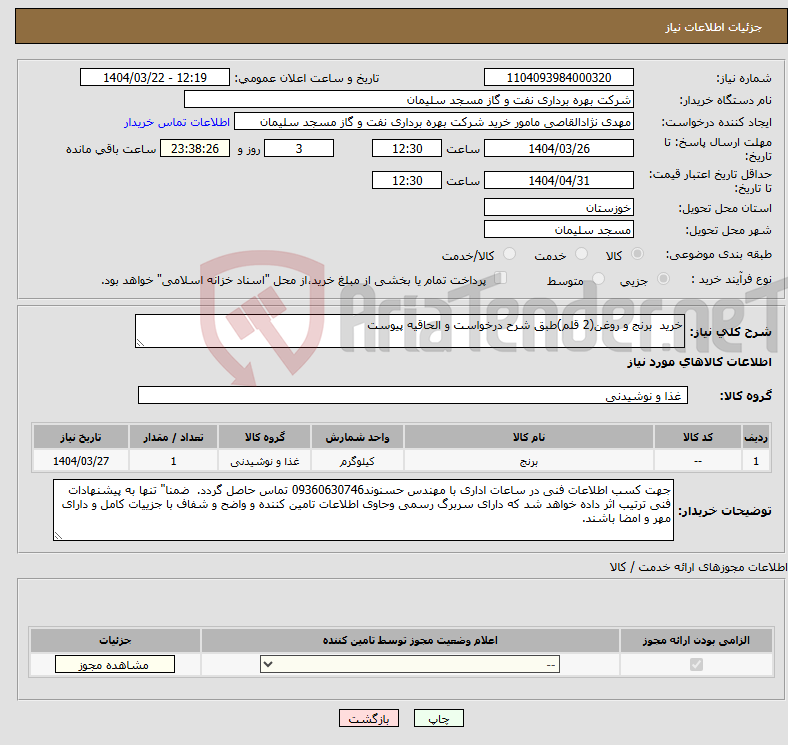Click the 1404/03/27 need date cell
Image resolution: width=788 pixels, height=745 pixels.
pyautogui.click(x=81, y=461)
